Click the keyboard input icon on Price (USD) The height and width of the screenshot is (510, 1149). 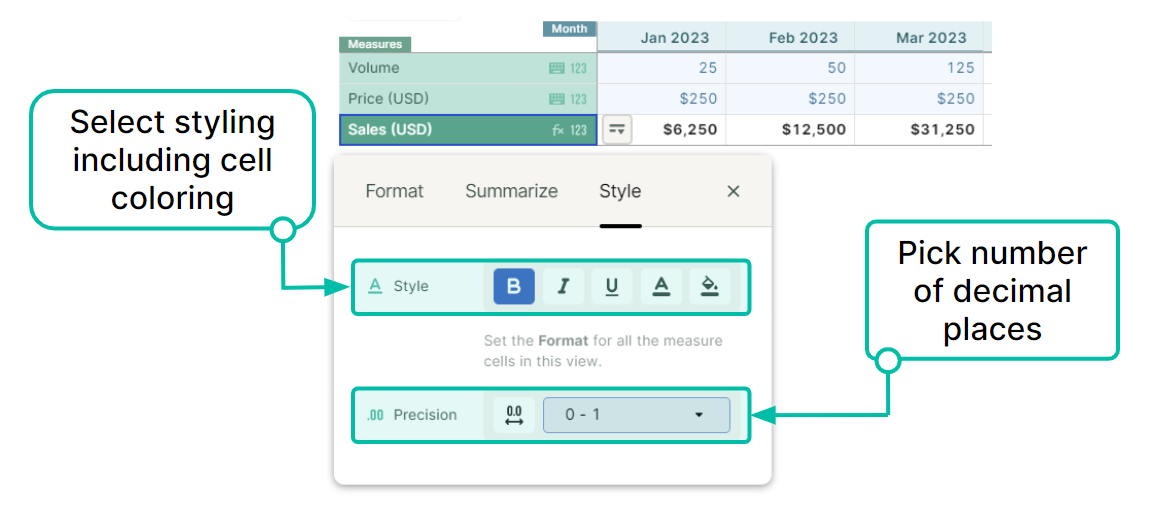point(557,99)
